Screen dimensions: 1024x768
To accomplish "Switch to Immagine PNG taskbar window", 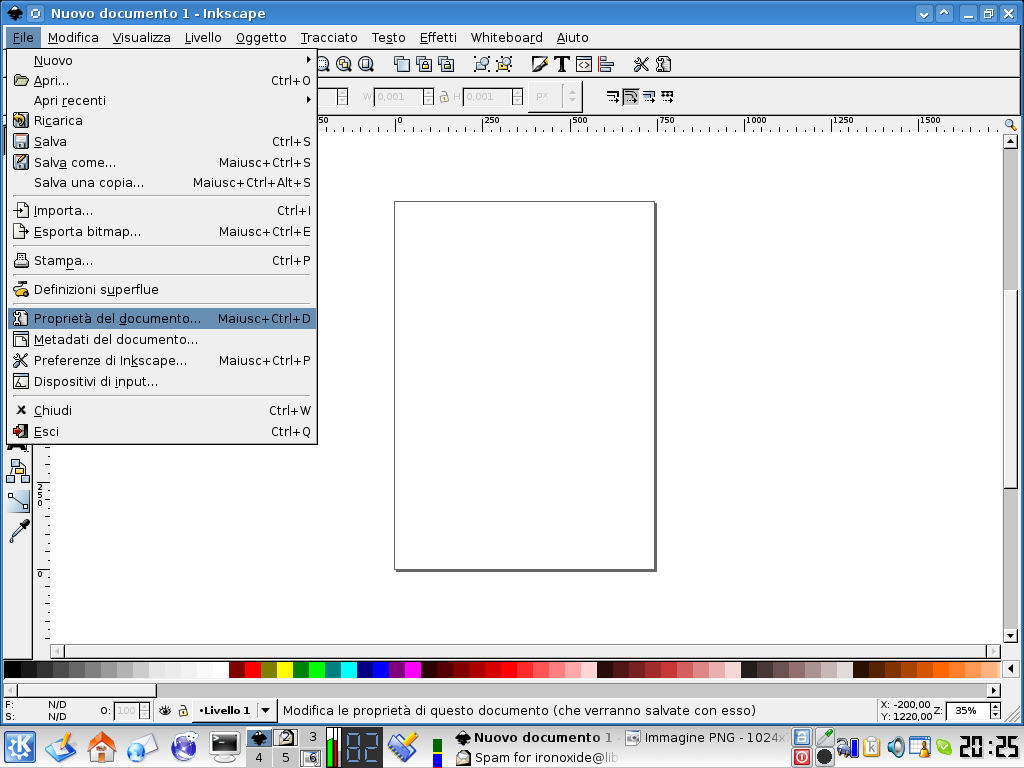I will (704, 738).
